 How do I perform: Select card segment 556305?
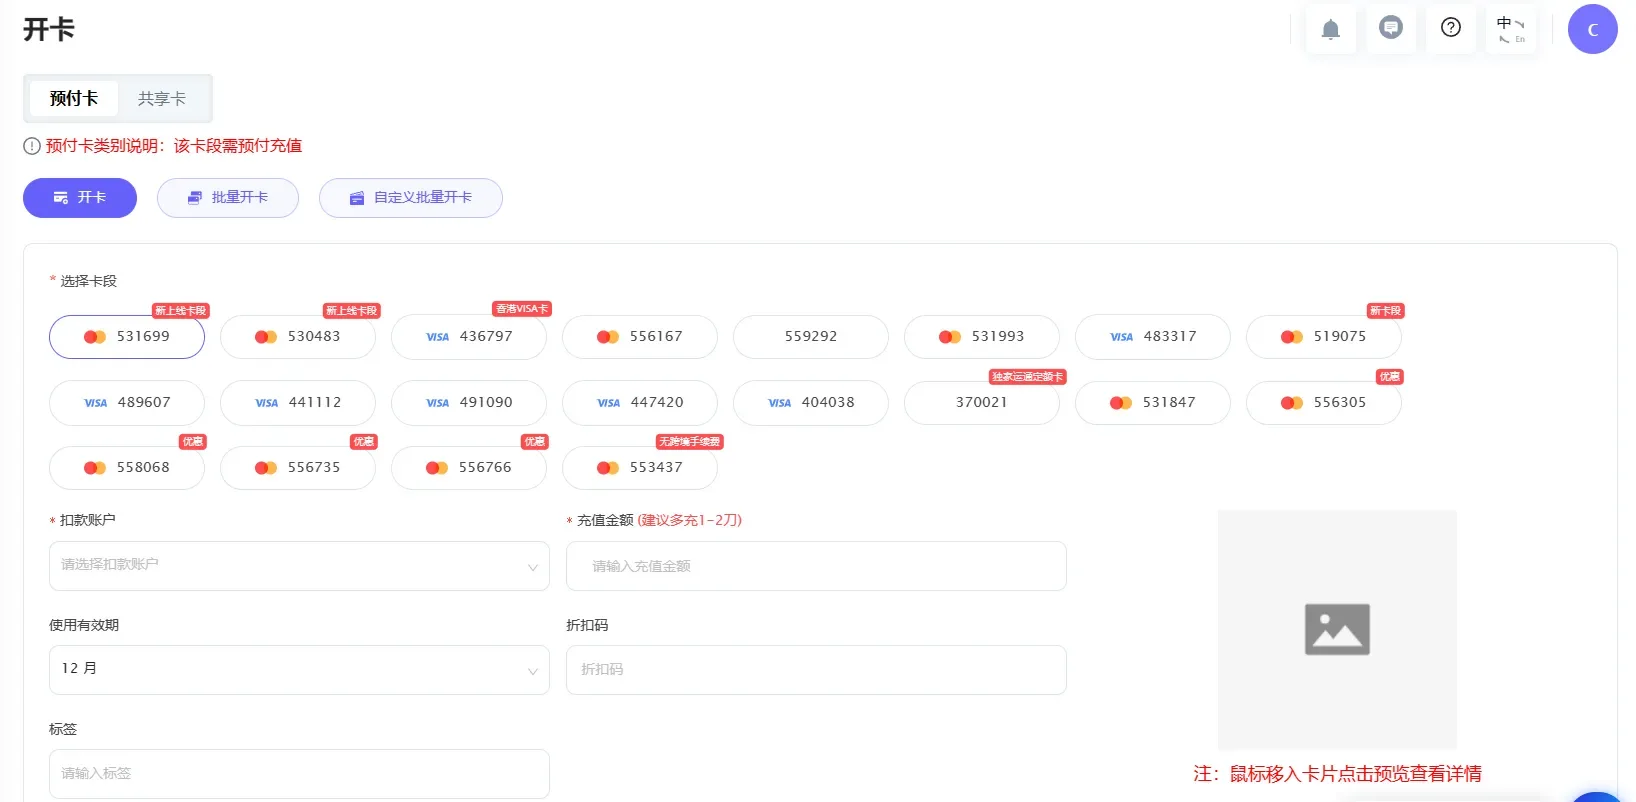coord(1324,403)
